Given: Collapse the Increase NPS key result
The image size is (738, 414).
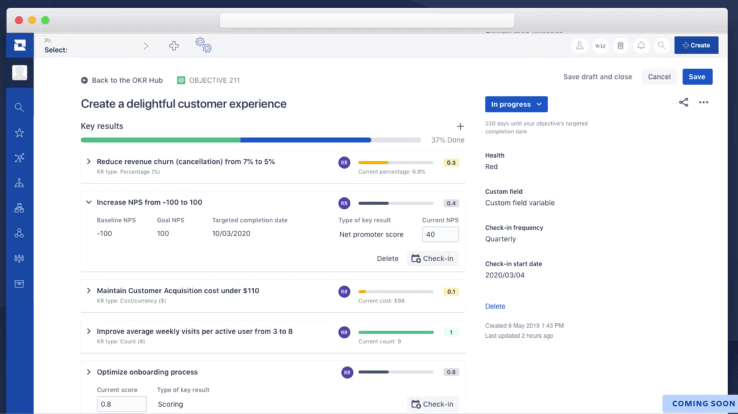Looking at the screenshot, I should [x=88, y=202].
